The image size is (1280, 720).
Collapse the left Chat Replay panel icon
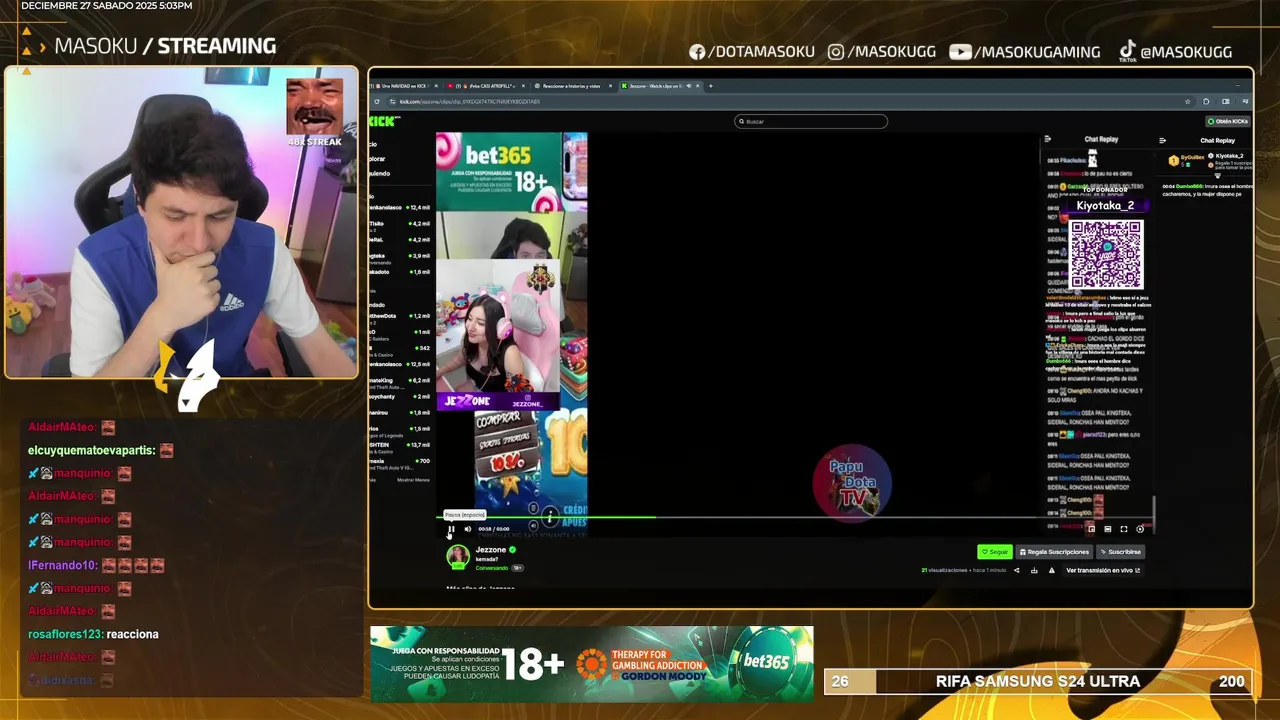click(1047, 140)
